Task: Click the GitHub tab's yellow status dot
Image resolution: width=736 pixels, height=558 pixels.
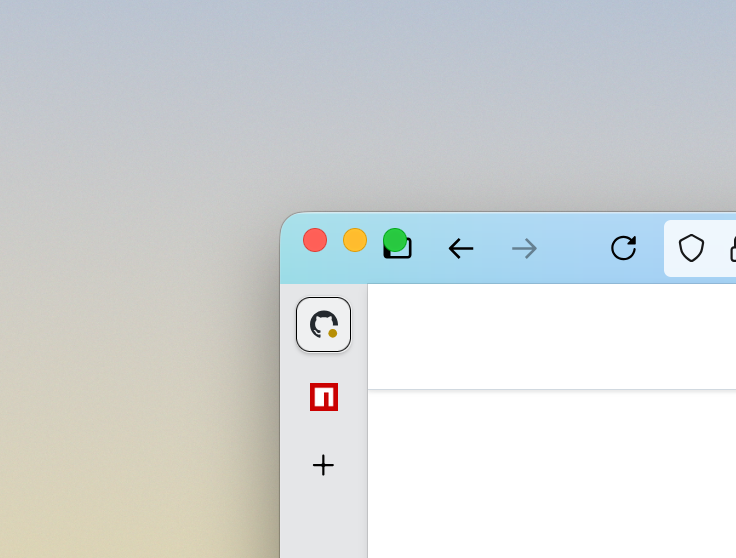Action: 332,333
